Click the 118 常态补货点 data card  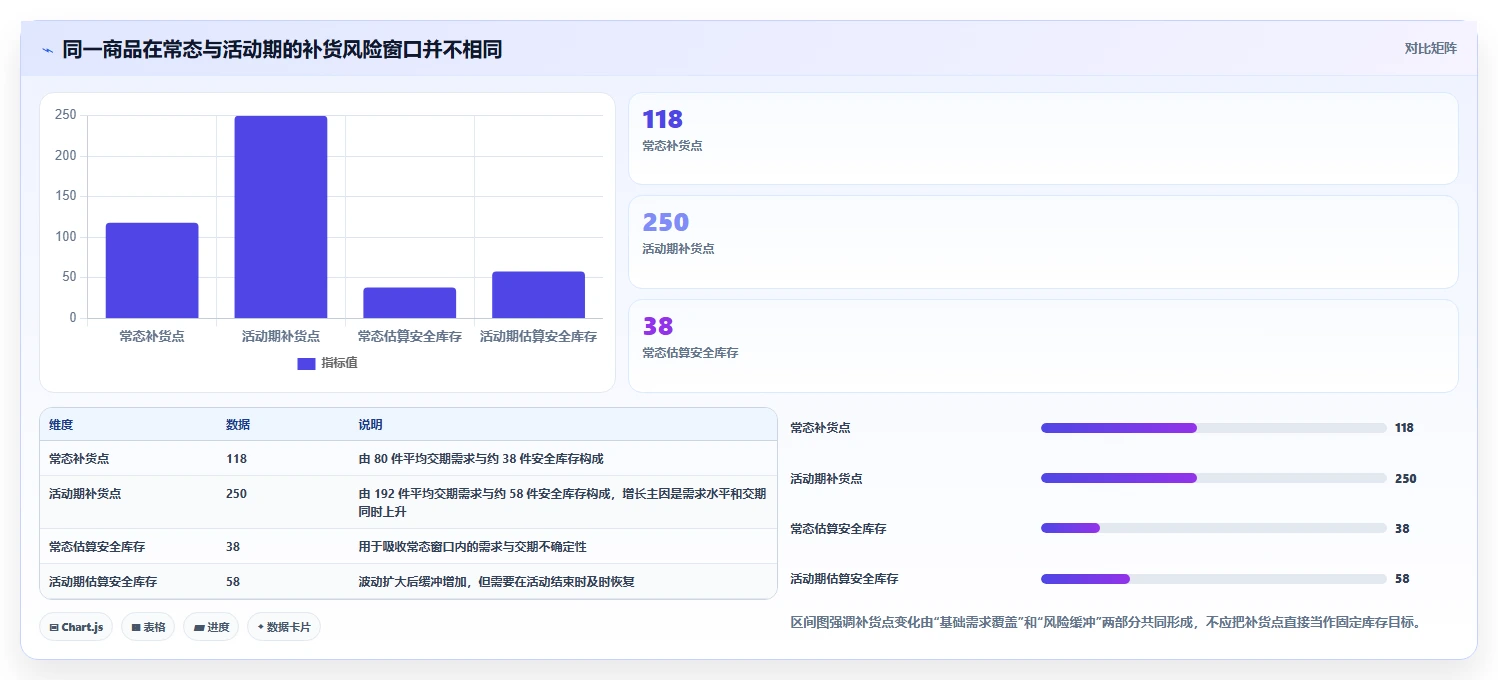[1043, 139]
